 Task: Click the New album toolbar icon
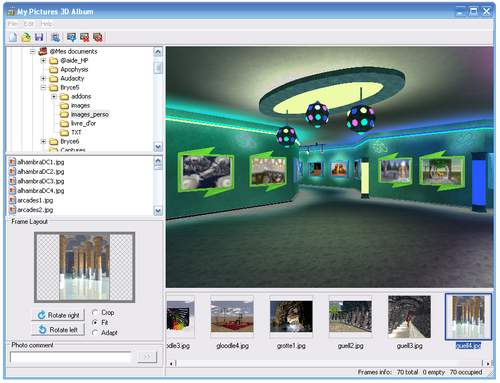(13, 37)
